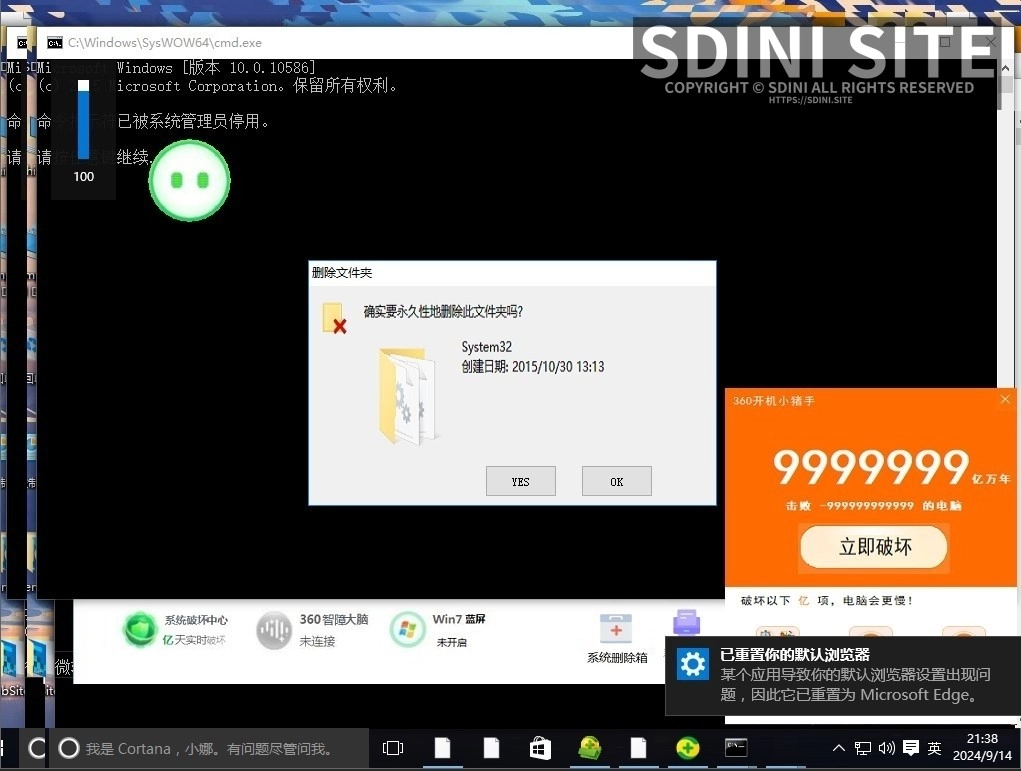The height and width of the screenshot is (771, 1021).
Task: Open Action Center tray icon
Action: (911, 748)
